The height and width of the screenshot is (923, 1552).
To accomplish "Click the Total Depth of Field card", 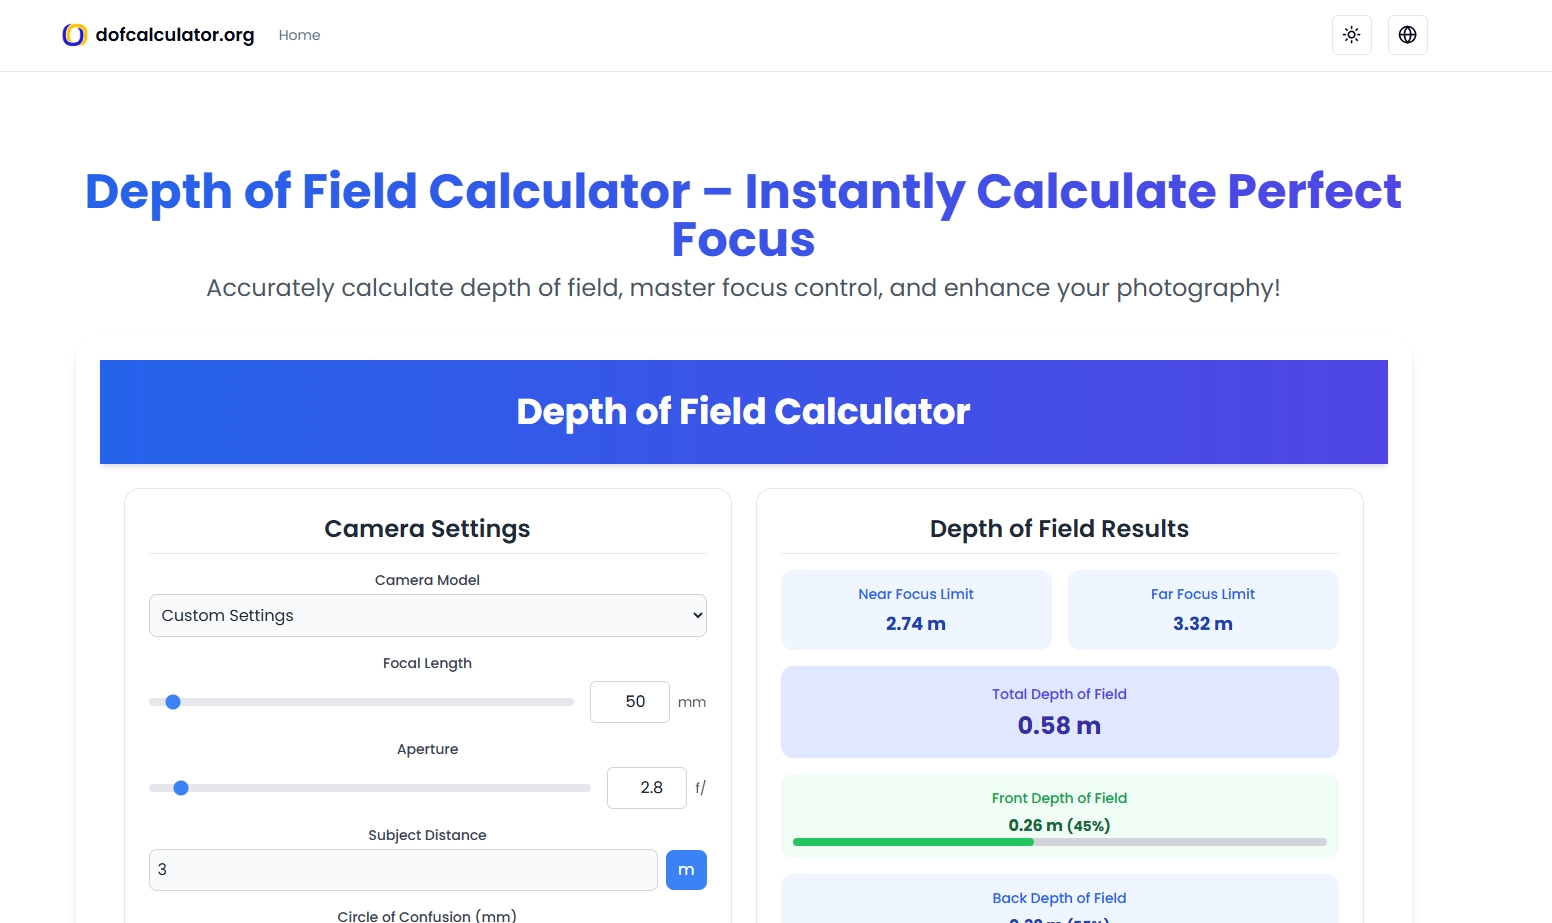I will [x=1059, y=712].
